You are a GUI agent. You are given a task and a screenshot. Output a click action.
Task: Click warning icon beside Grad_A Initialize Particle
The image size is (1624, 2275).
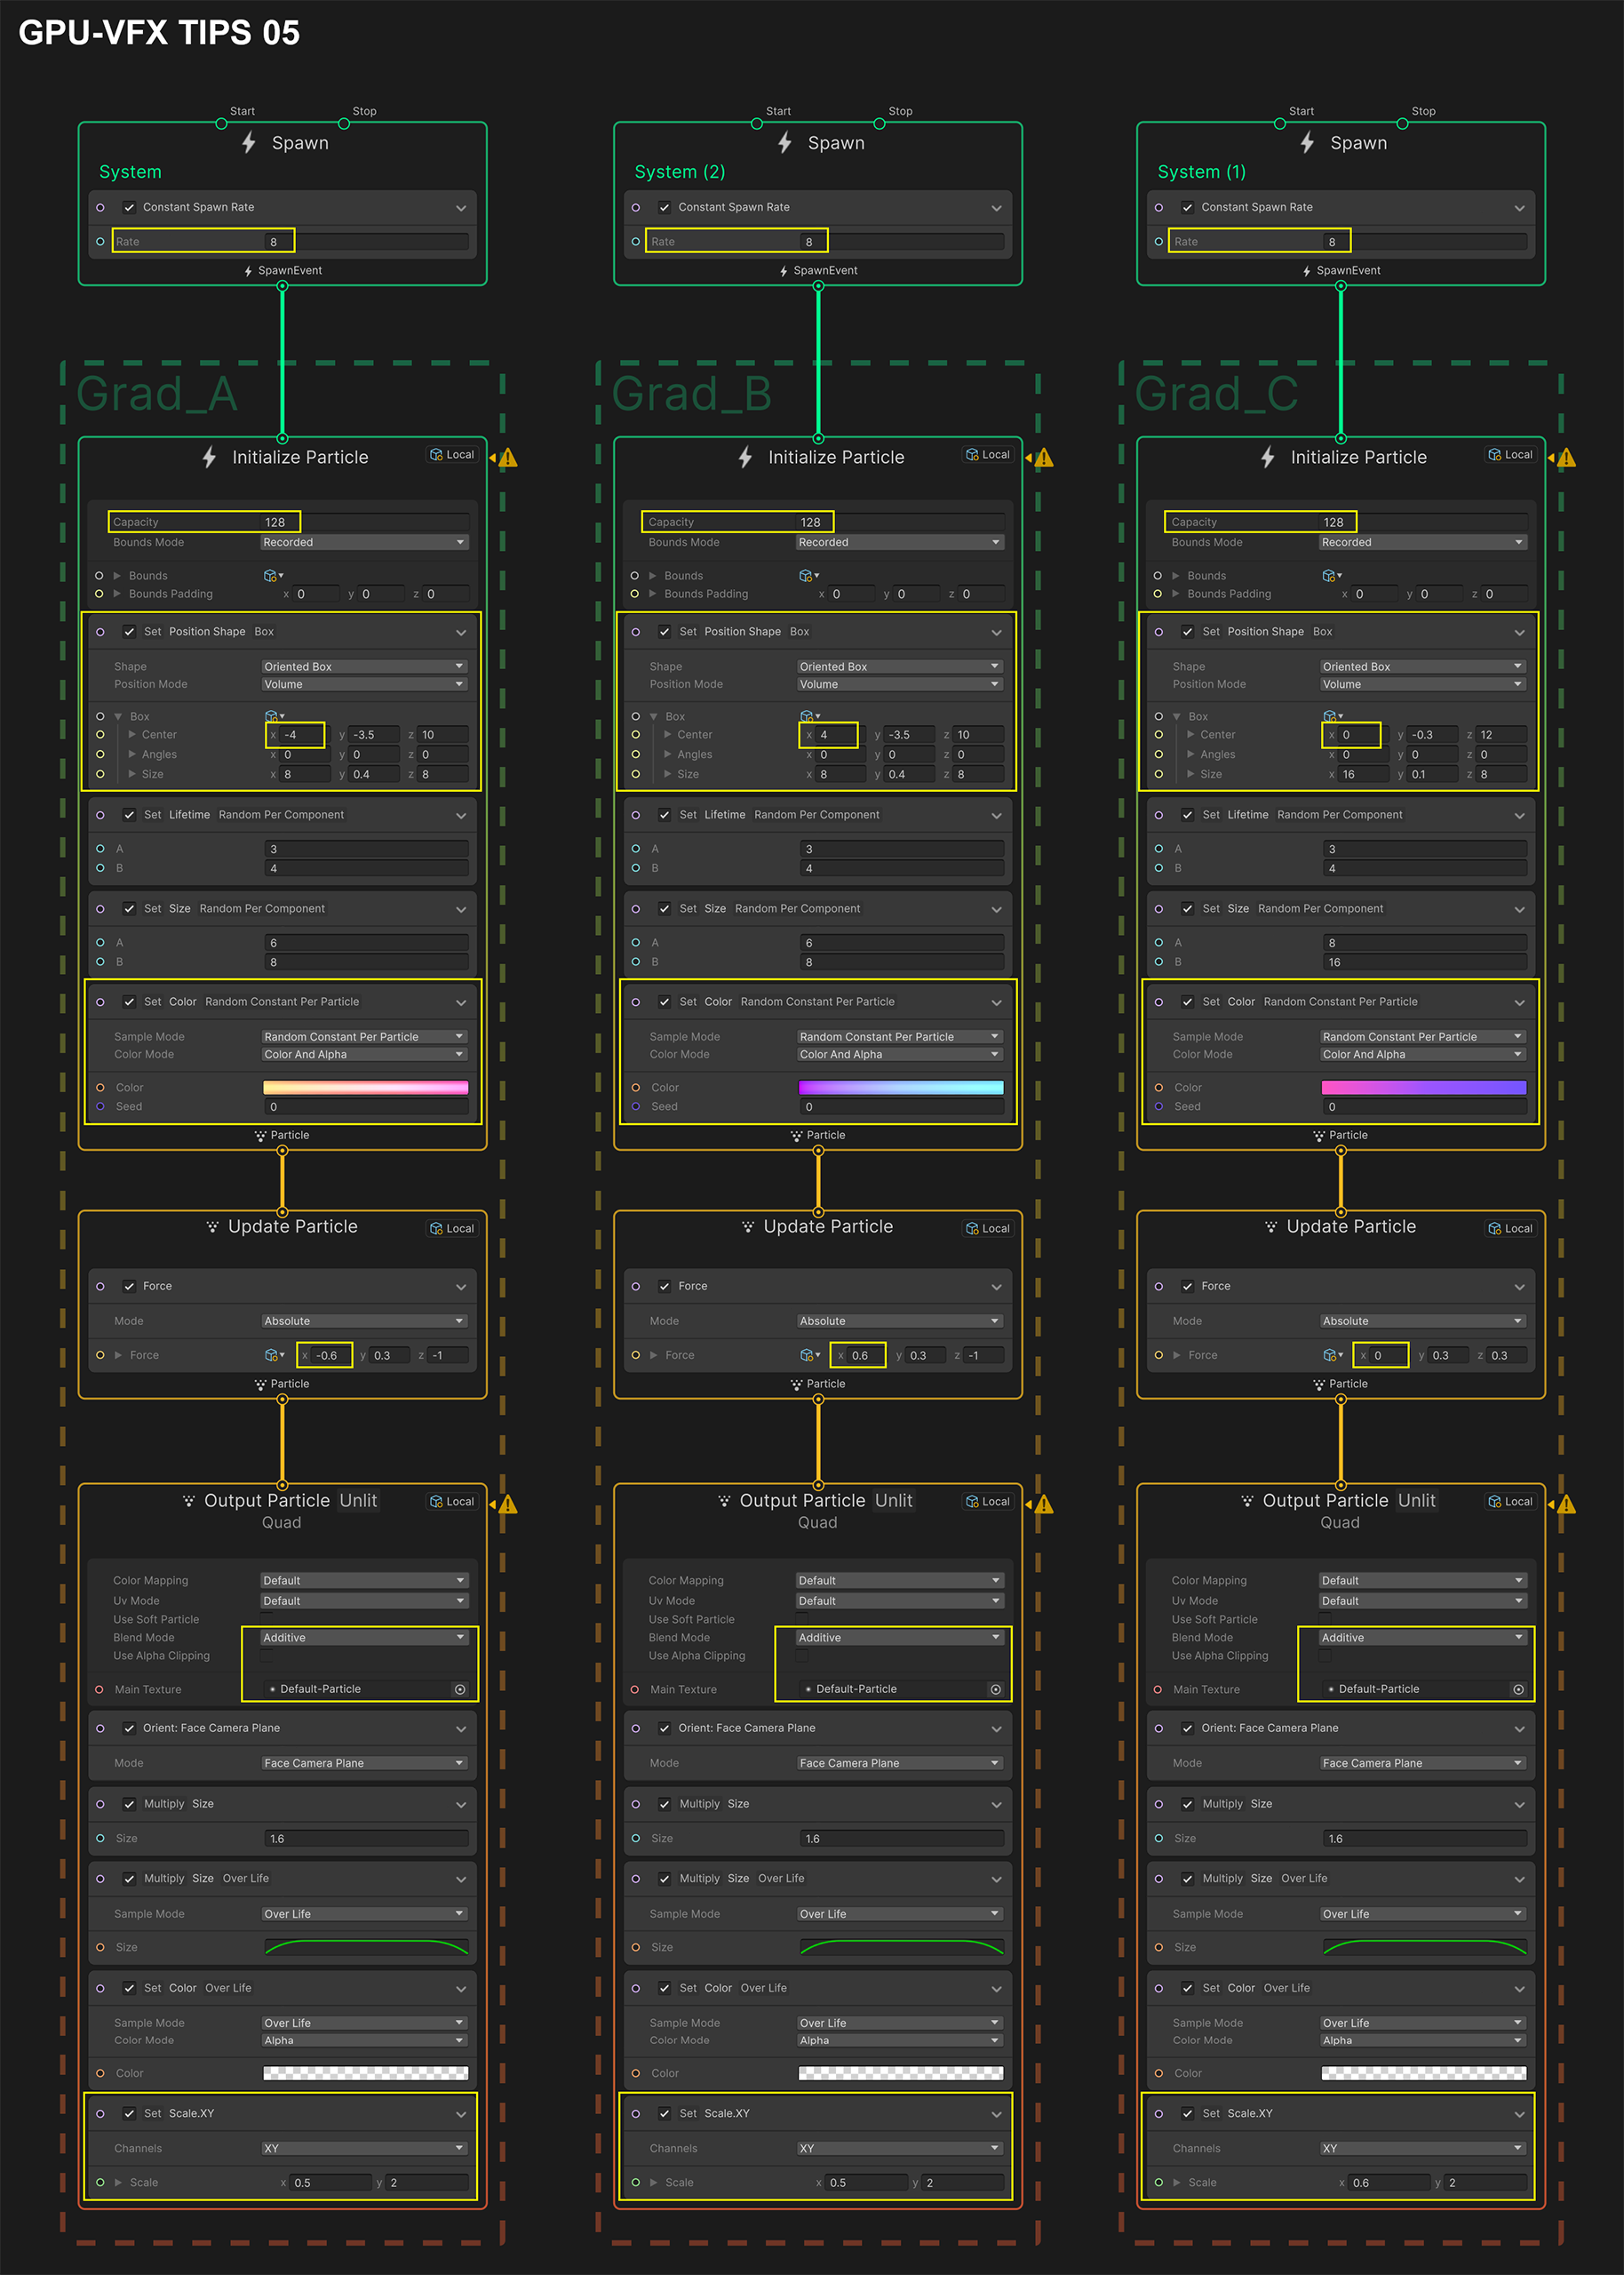pyautogui.click(x=508, y=458)
